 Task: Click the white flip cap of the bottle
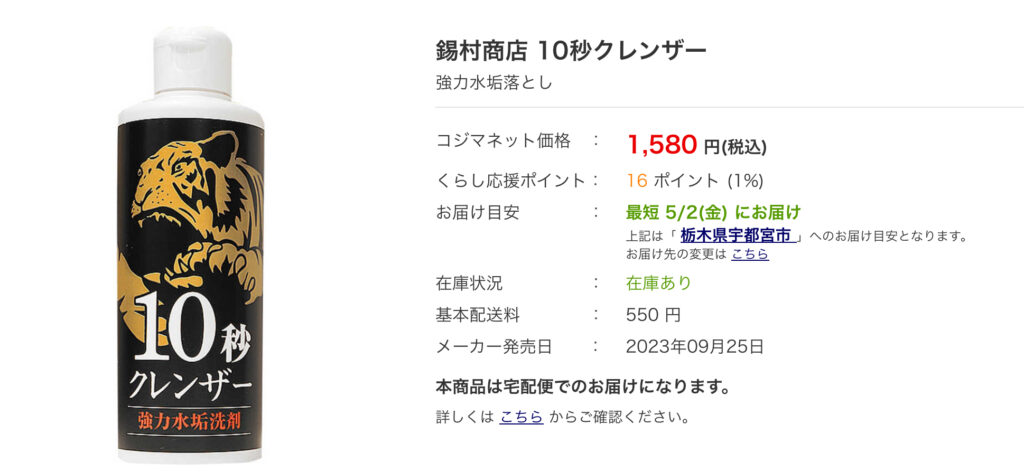tap(193, 62)
